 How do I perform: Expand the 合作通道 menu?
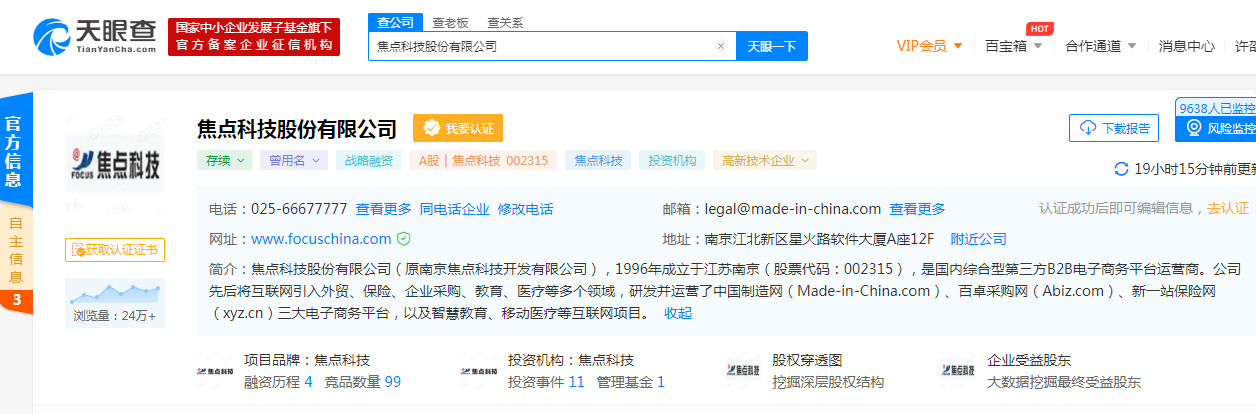pos(1100,46)
